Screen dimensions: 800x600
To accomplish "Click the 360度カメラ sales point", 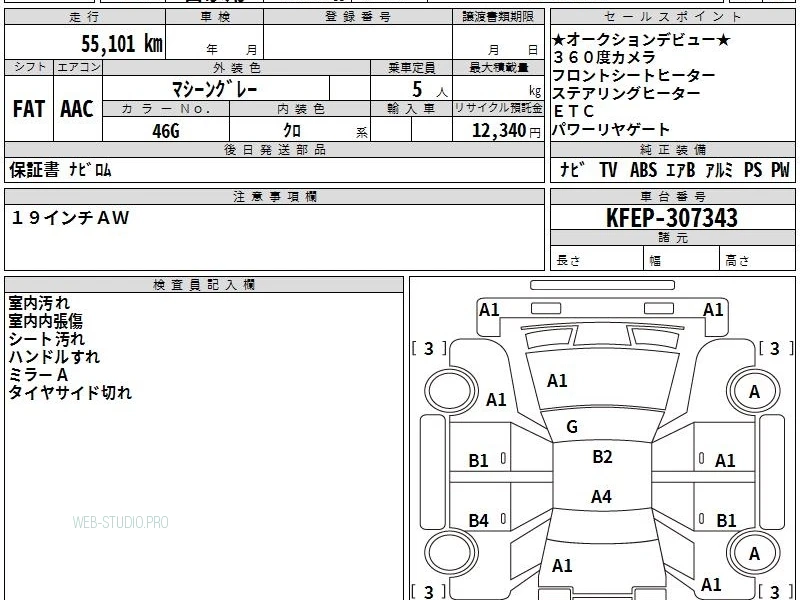I will pos(604,58).
